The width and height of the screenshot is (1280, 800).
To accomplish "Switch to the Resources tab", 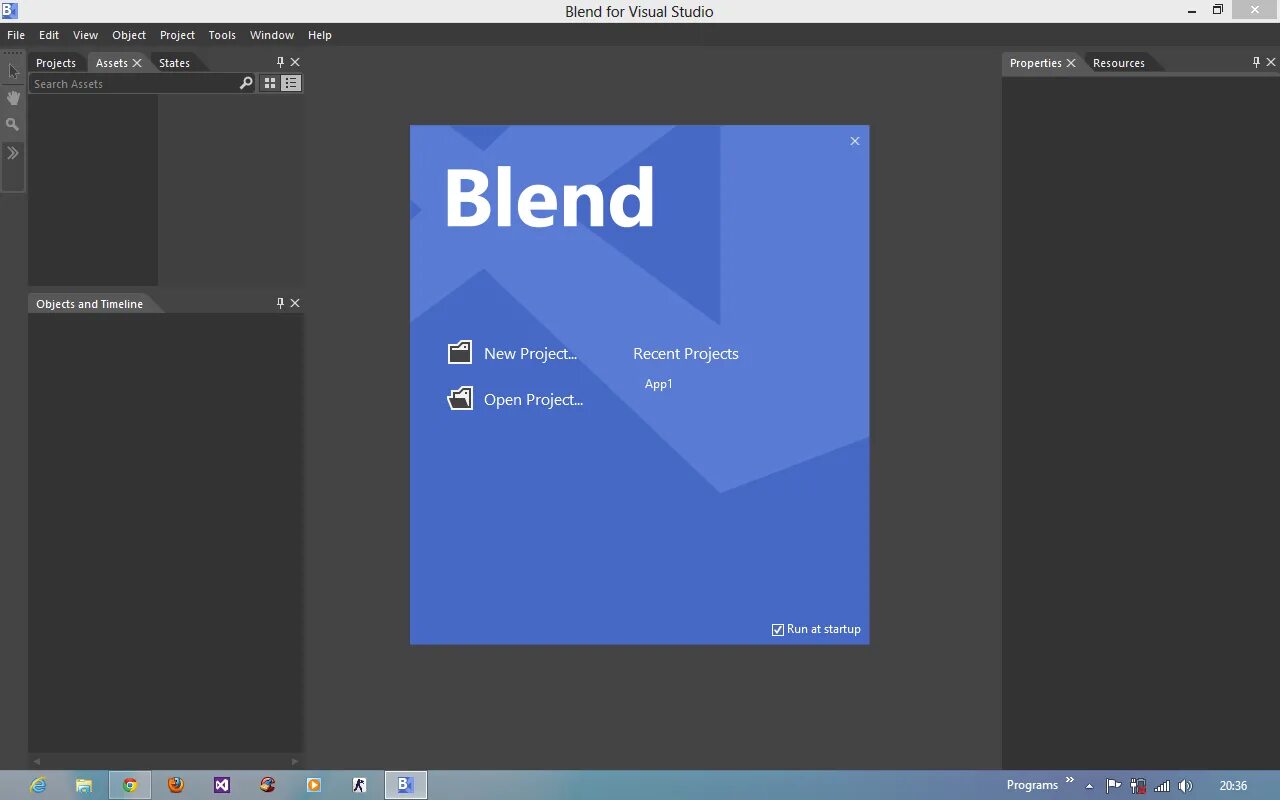I will click(x=1118, y=63).
